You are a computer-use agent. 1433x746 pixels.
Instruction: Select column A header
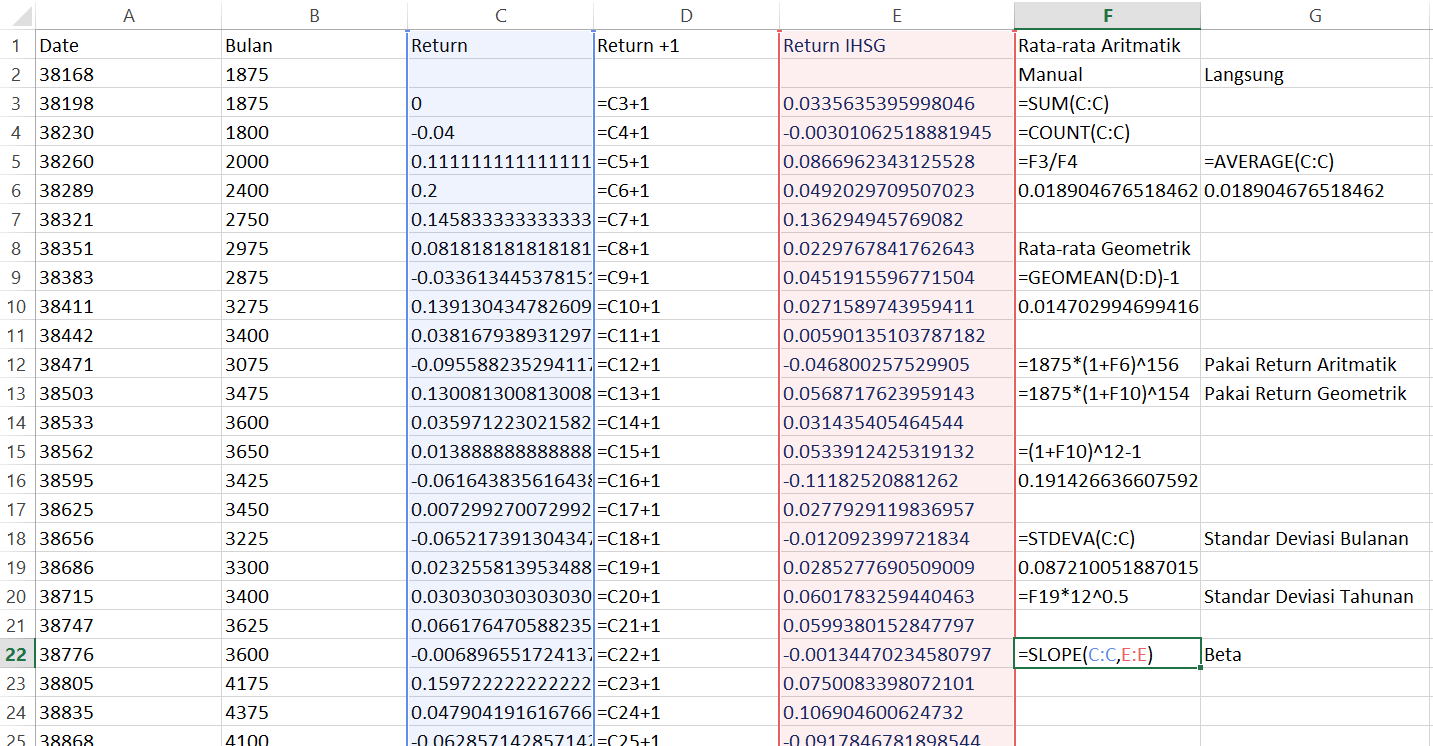tap(128, 15)
